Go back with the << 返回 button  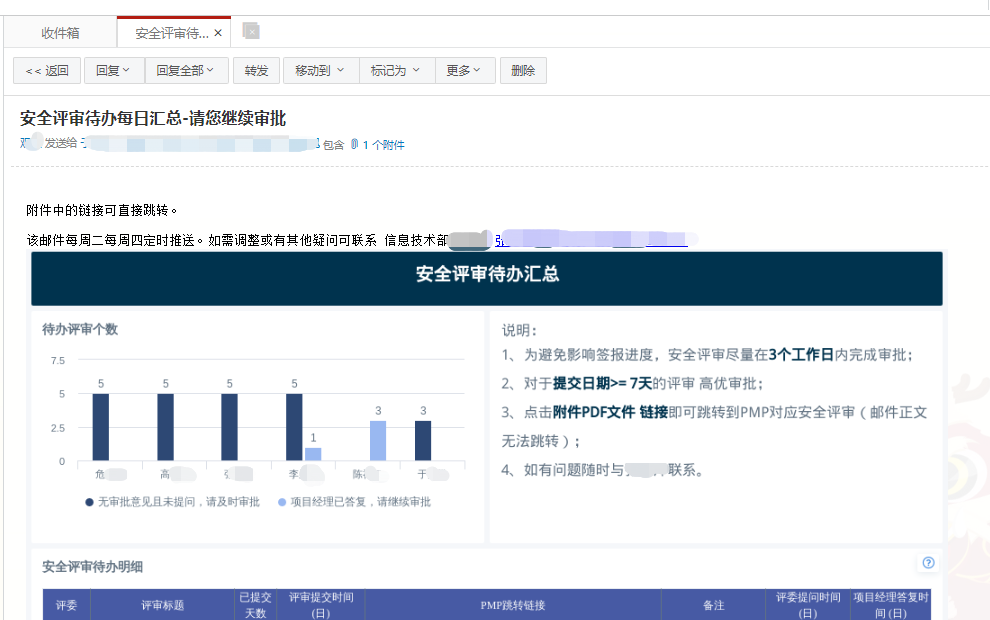point(47,71)
